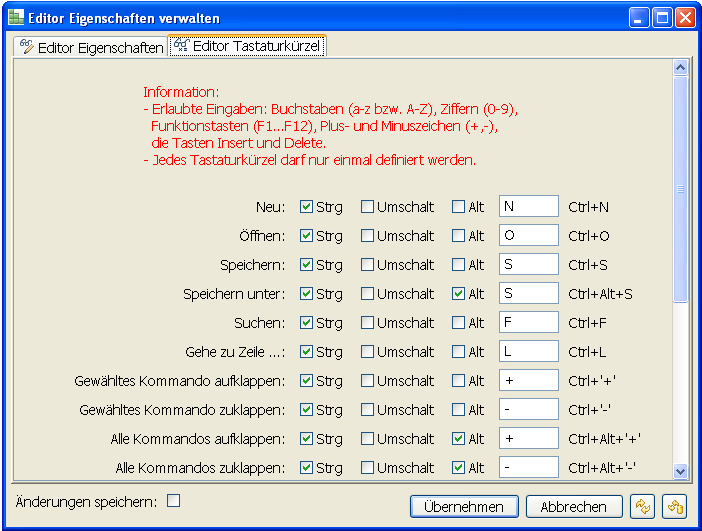Screen dimensions: 702x531
Task: Click the key field for Neu
Action: pos(528,207)
